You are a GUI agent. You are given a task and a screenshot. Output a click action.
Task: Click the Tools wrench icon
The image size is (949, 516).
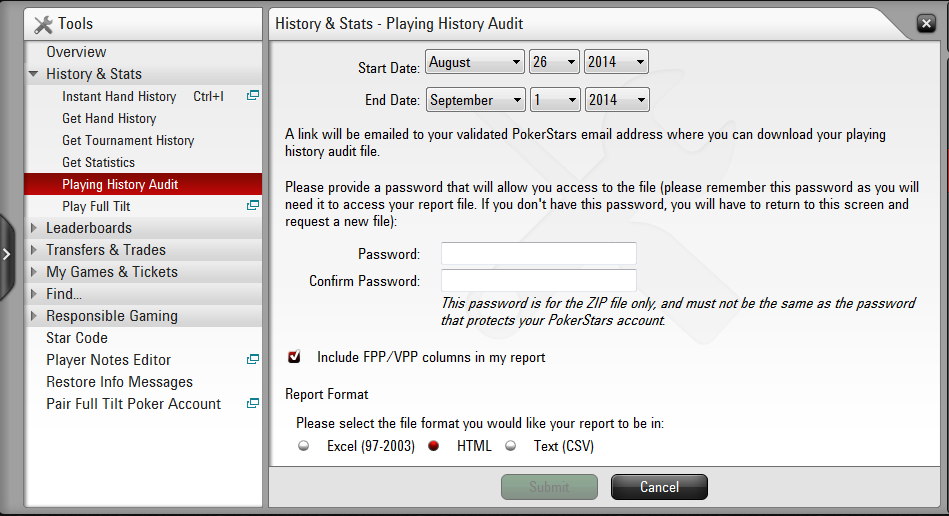[42, 24]
